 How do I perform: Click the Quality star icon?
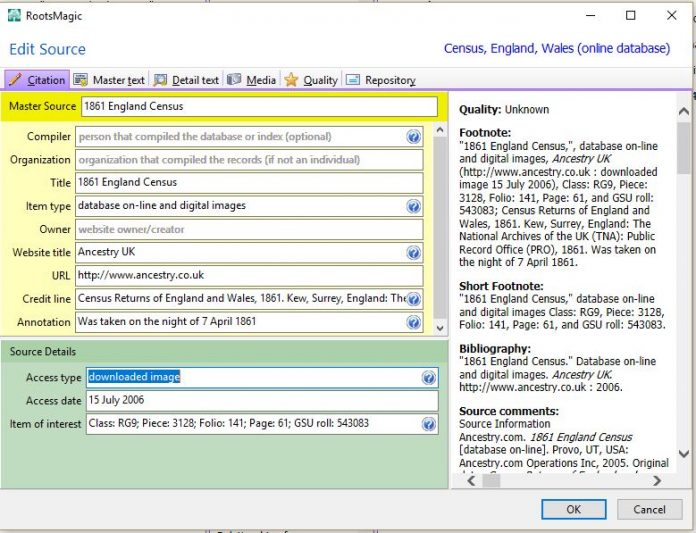(x=291, y=80)
